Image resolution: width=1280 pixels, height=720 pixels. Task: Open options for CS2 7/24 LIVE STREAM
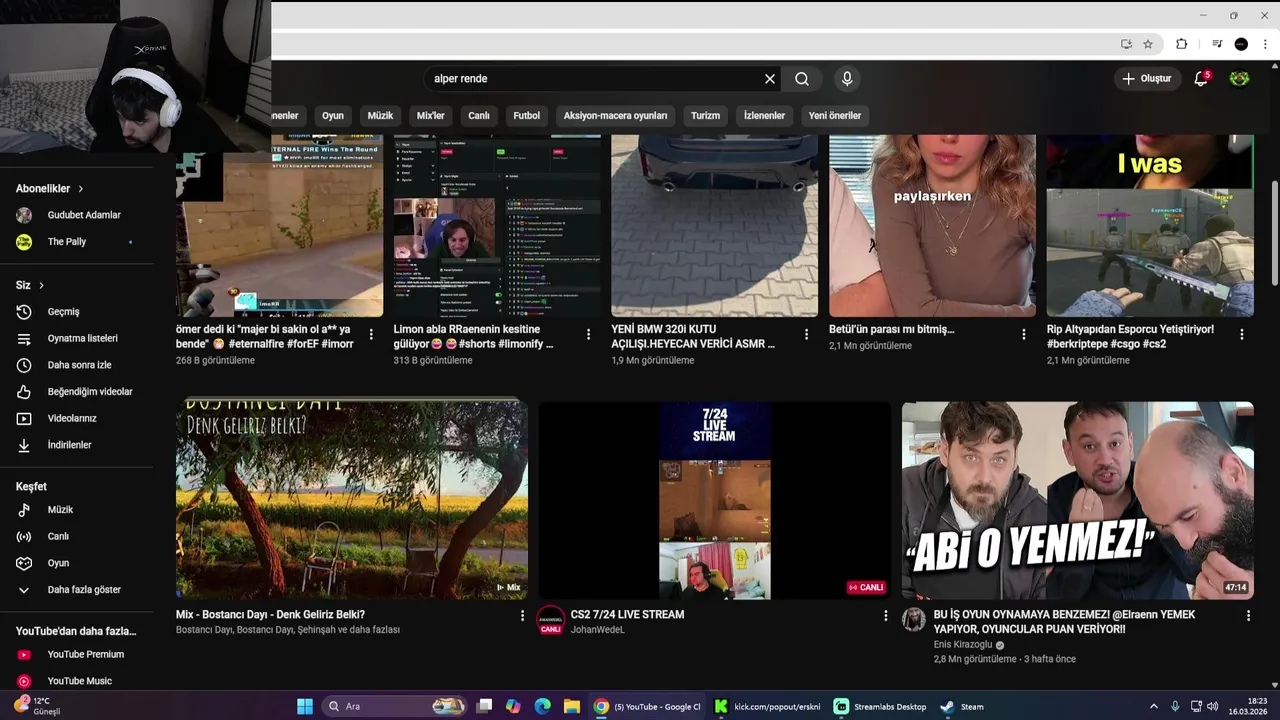pyautogui.click(x=885, y=616)
